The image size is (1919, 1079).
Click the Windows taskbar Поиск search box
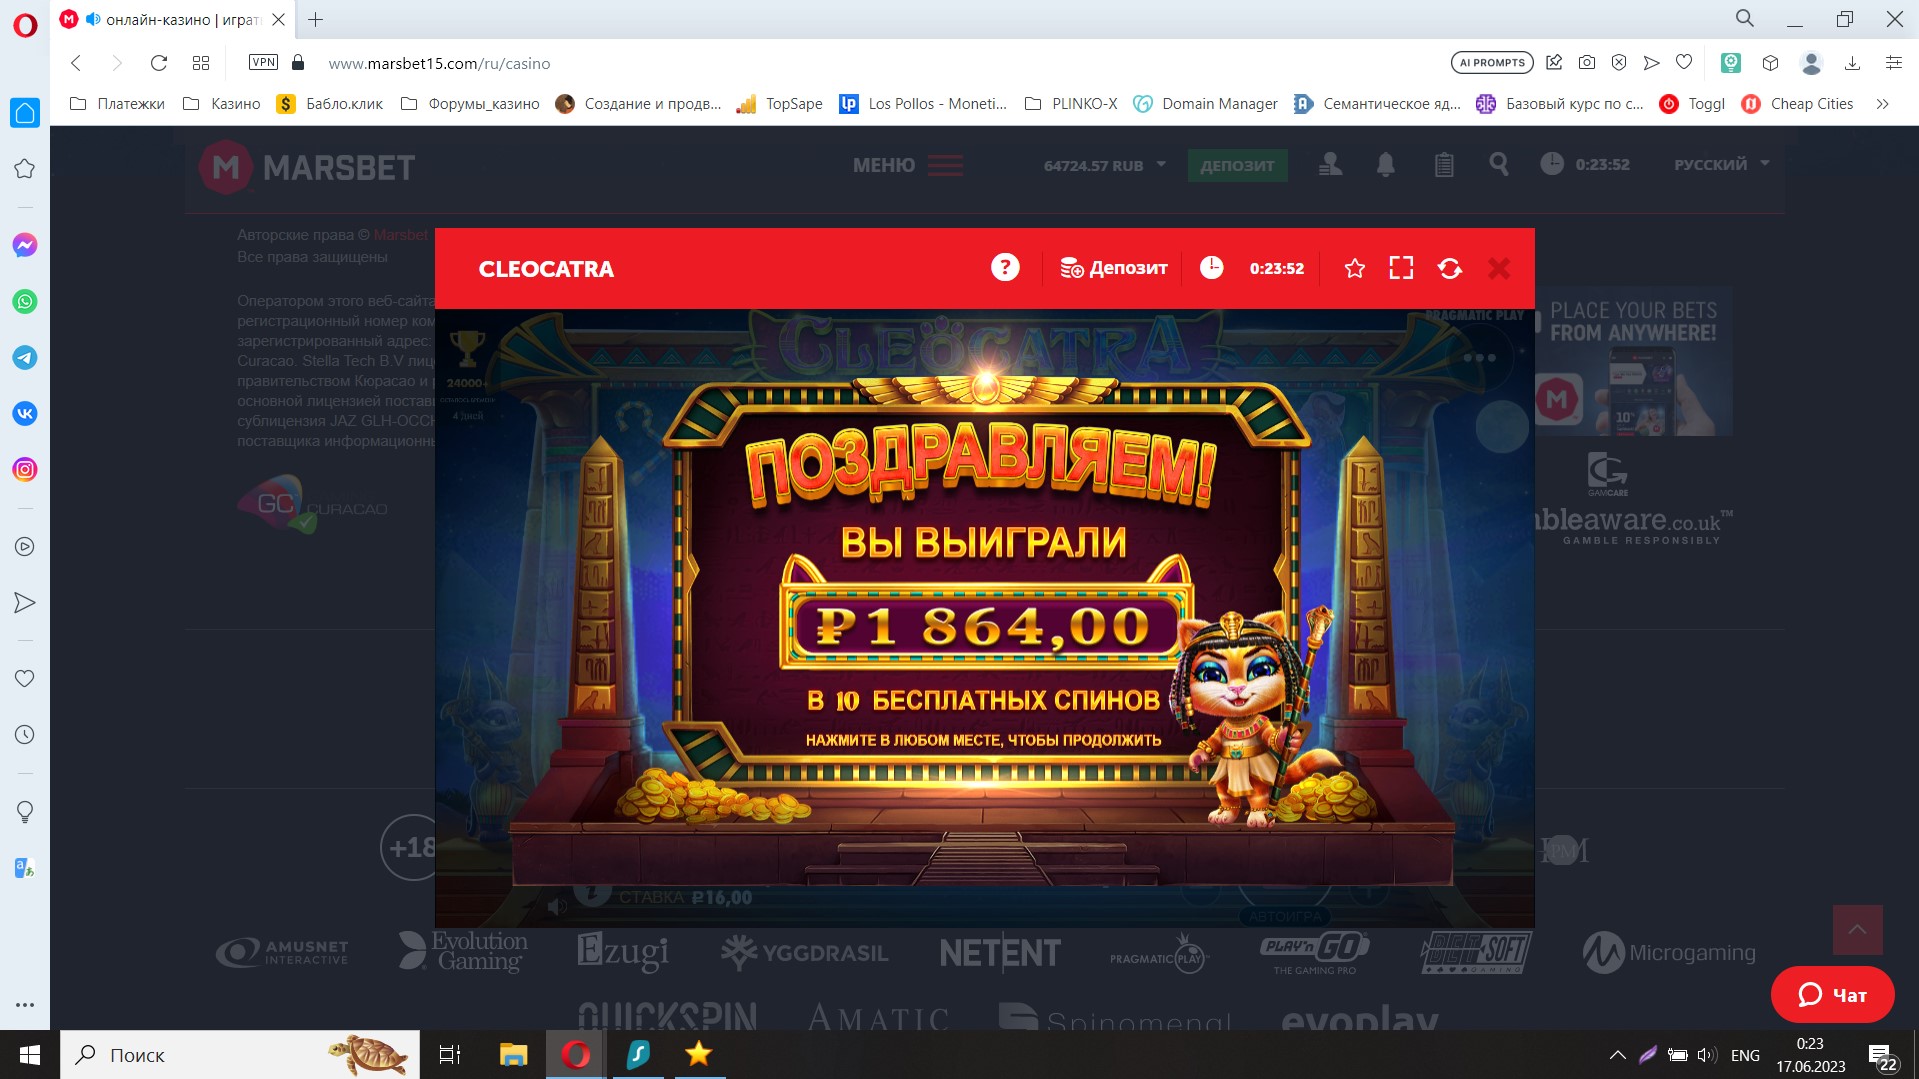click(x=240, y=1054)
